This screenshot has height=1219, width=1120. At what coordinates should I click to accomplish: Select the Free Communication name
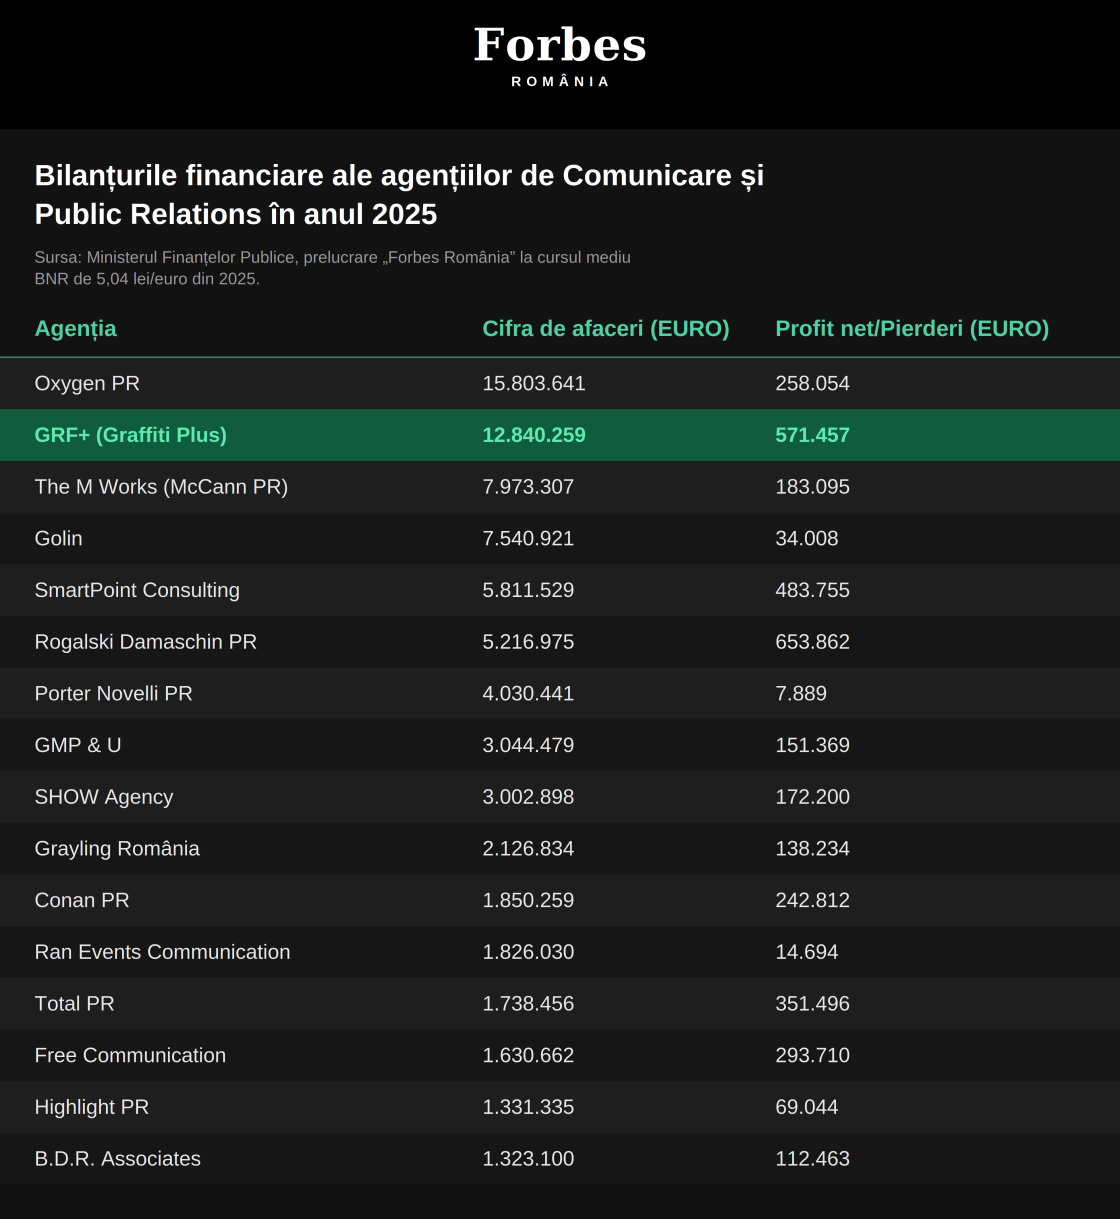tap(130, 1055)
